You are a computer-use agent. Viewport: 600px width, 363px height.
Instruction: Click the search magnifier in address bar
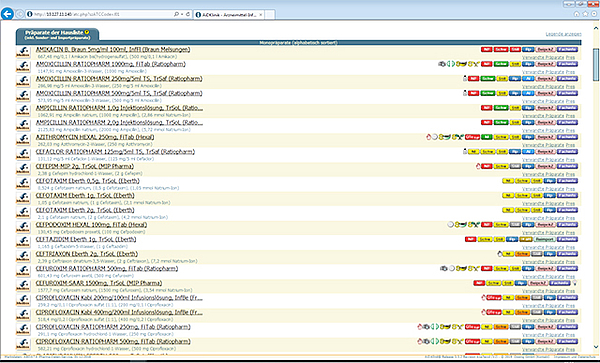point(176,14)
